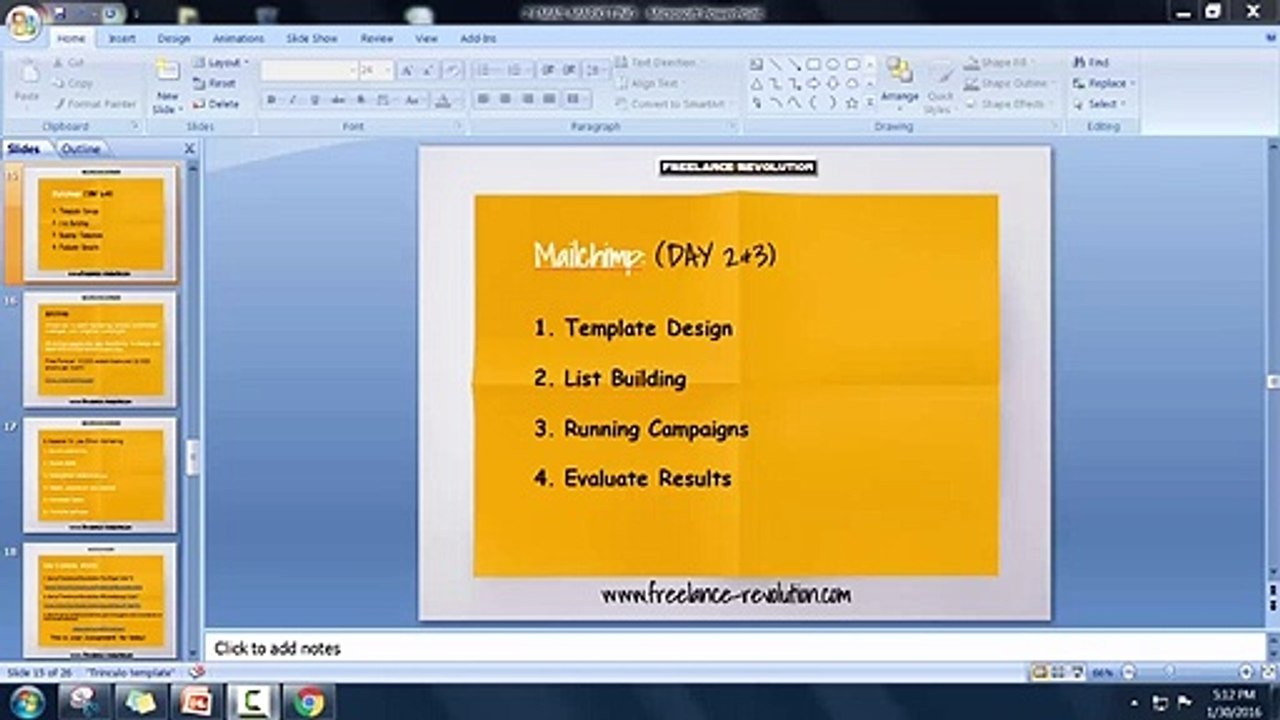Screen dimensions: 1280x720
Task: Toggle underline formatting
Action: tap(315, 100)
